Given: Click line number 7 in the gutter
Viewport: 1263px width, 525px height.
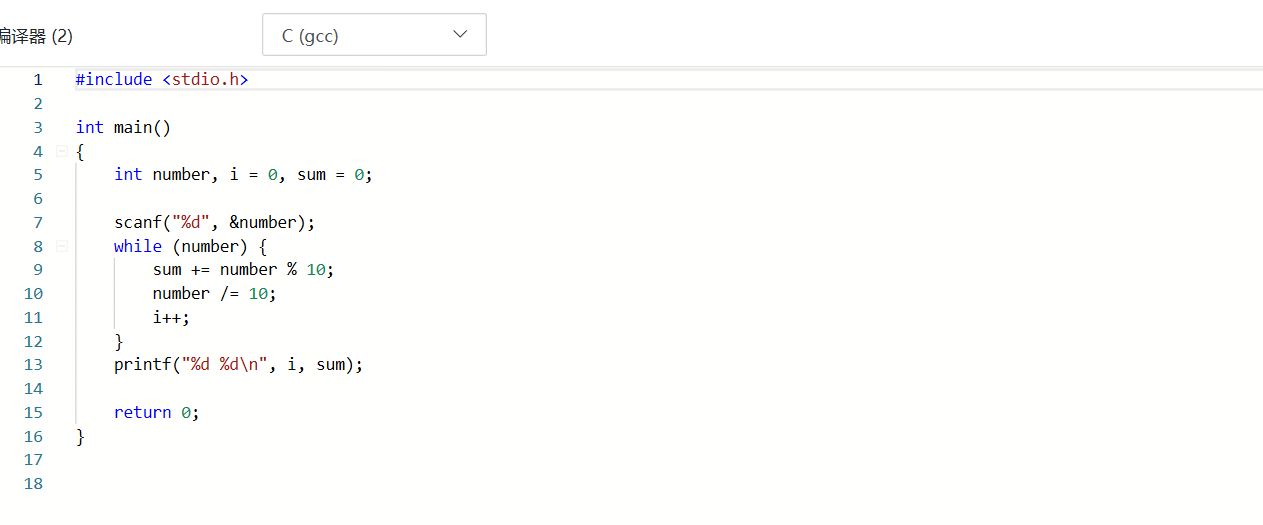Looking at the screenshot, I should (38, 222).
